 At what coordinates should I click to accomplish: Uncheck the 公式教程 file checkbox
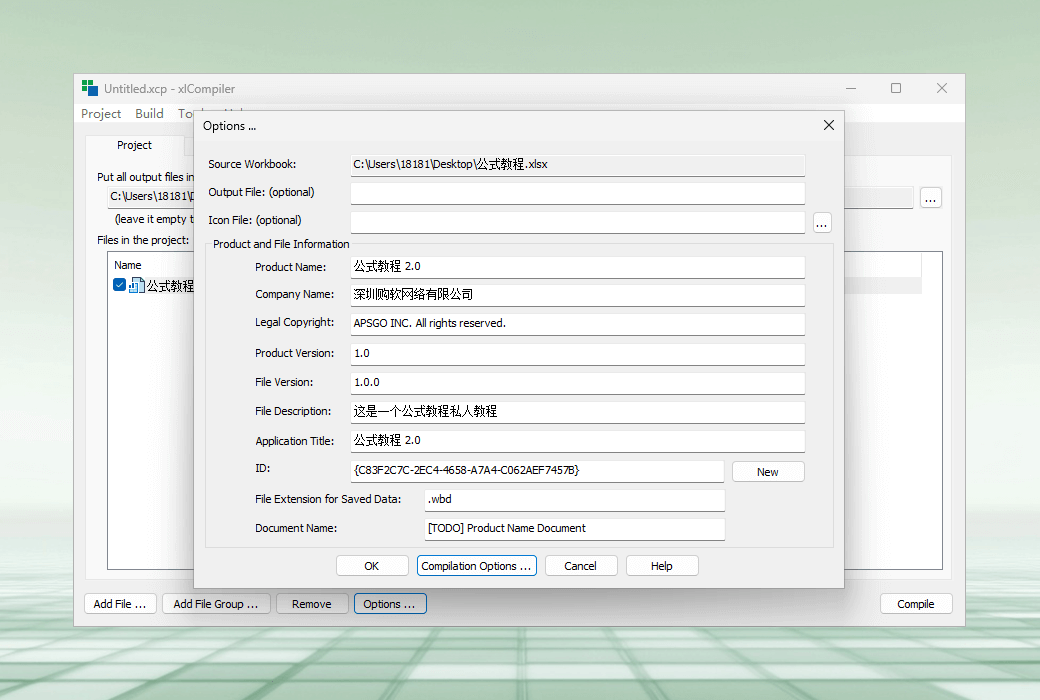point(119,285)
